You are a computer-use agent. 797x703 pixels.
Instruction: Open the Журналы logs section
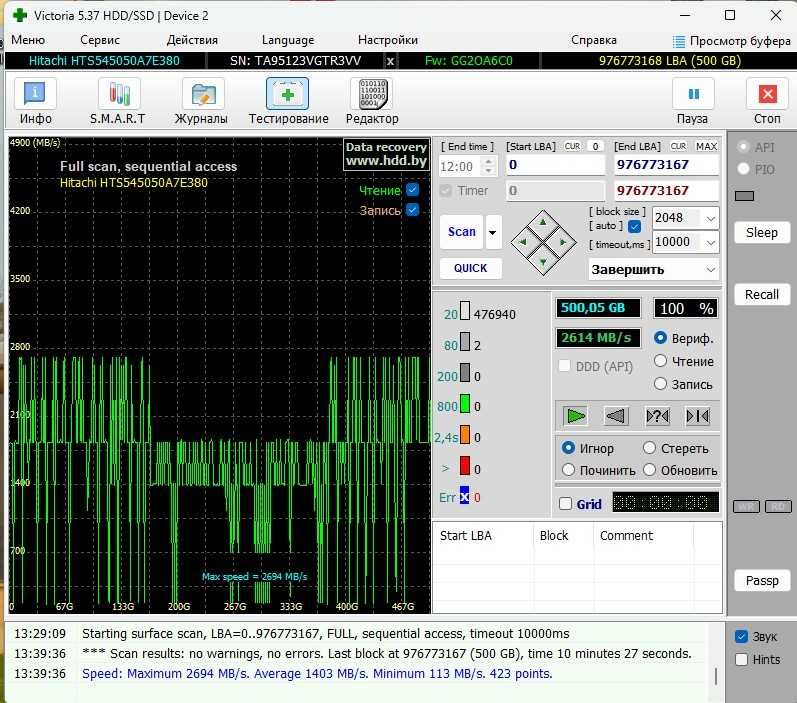202,101
